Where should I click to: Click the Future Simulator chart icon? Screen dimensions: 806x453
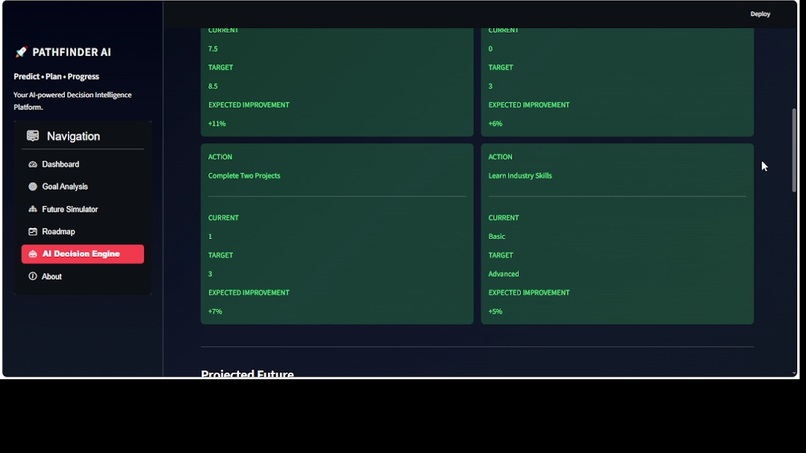(33, 209)
